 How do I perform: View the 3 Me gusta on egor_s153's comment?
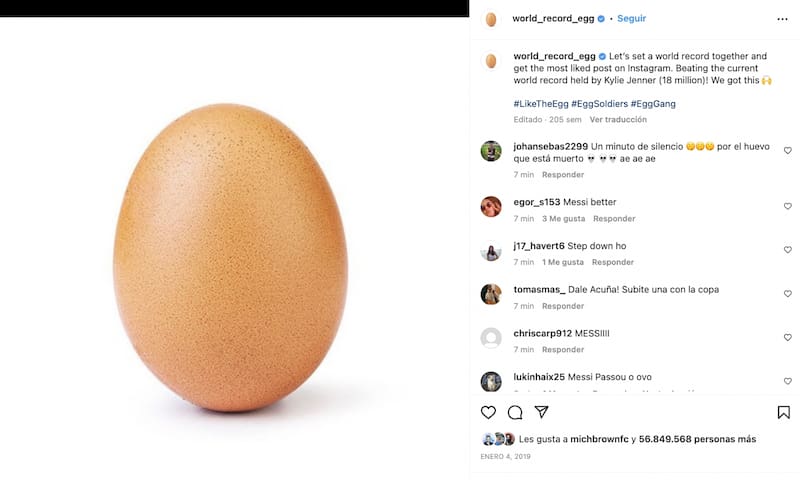(563, 219)
